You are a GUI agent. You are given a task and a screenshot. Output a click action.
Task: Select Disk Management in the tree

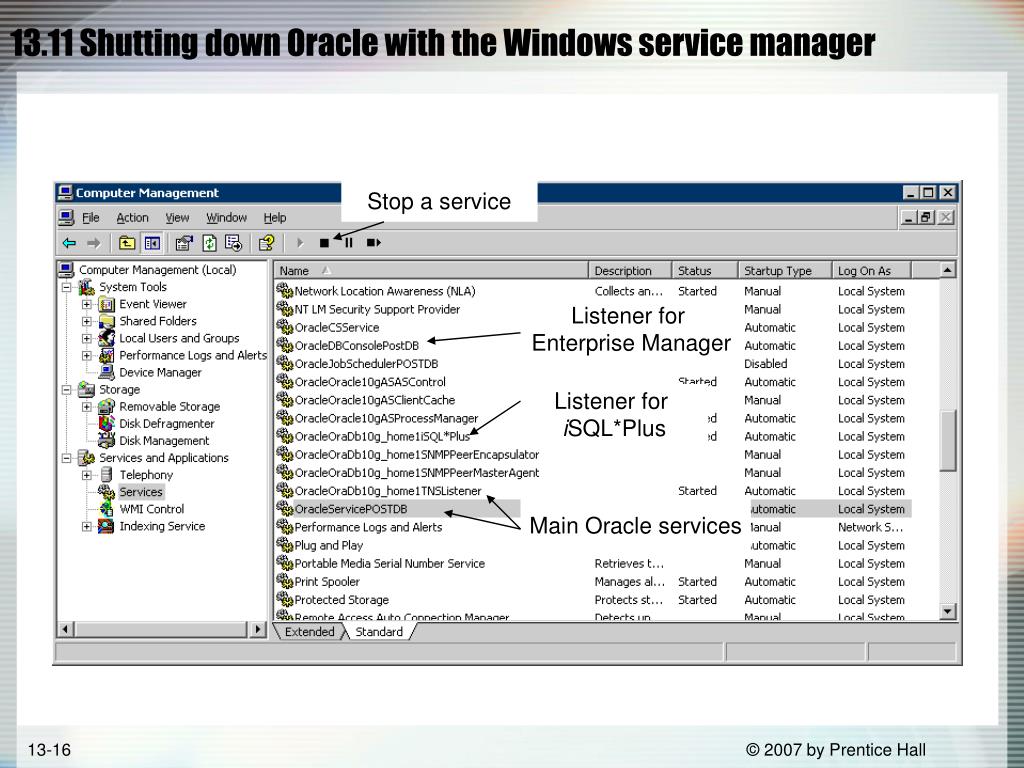[x=164, y=441]
